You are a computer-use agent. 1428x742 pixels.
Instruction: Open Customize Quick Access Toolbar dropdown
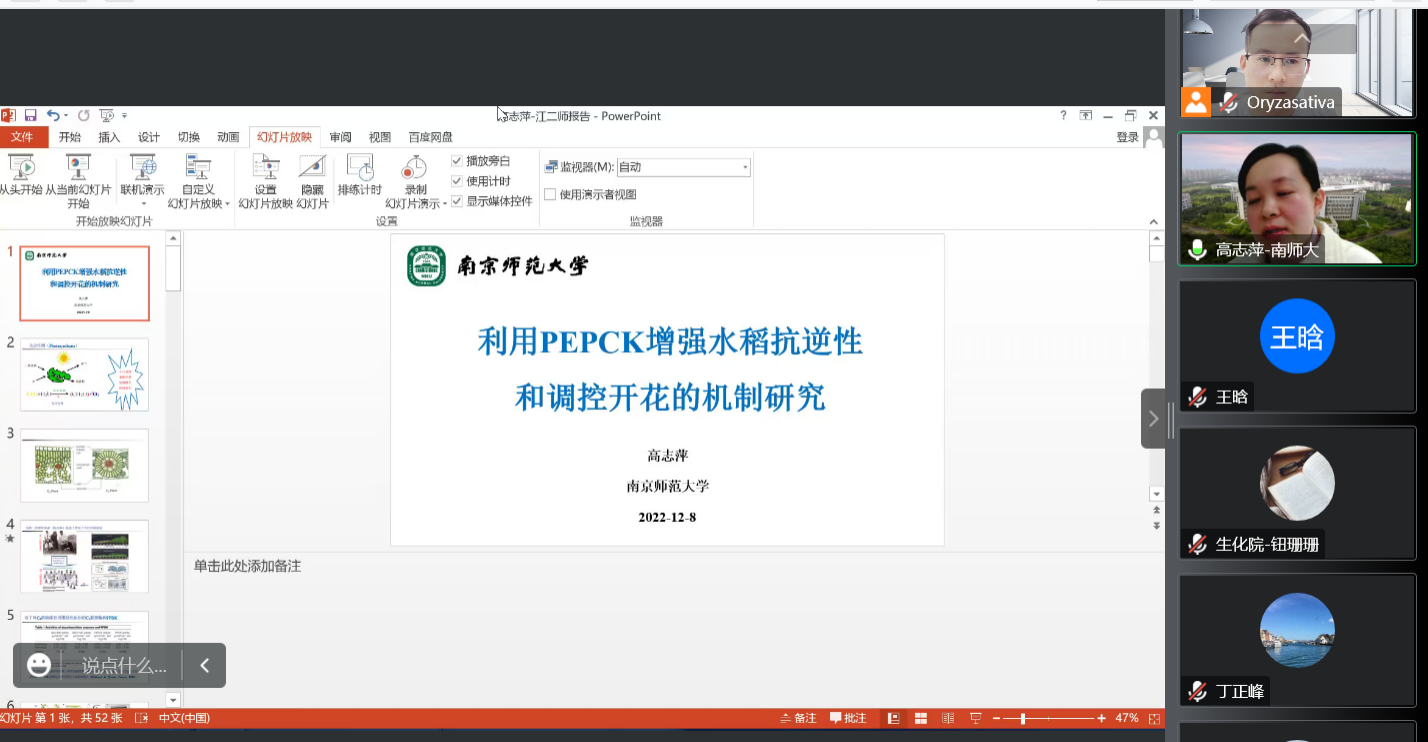(x=124, y=116)
